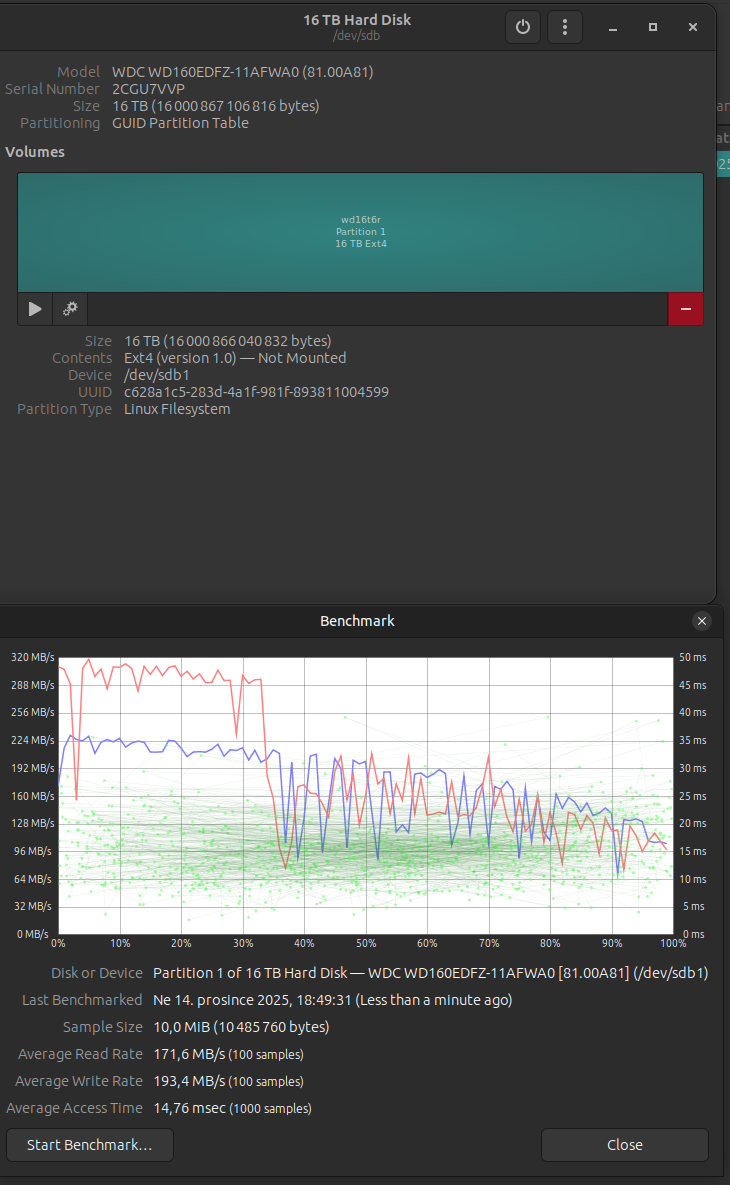Screen dimensions: 730x1185
Task: Mount the selected partition with play icon
Action: point(35,309)
